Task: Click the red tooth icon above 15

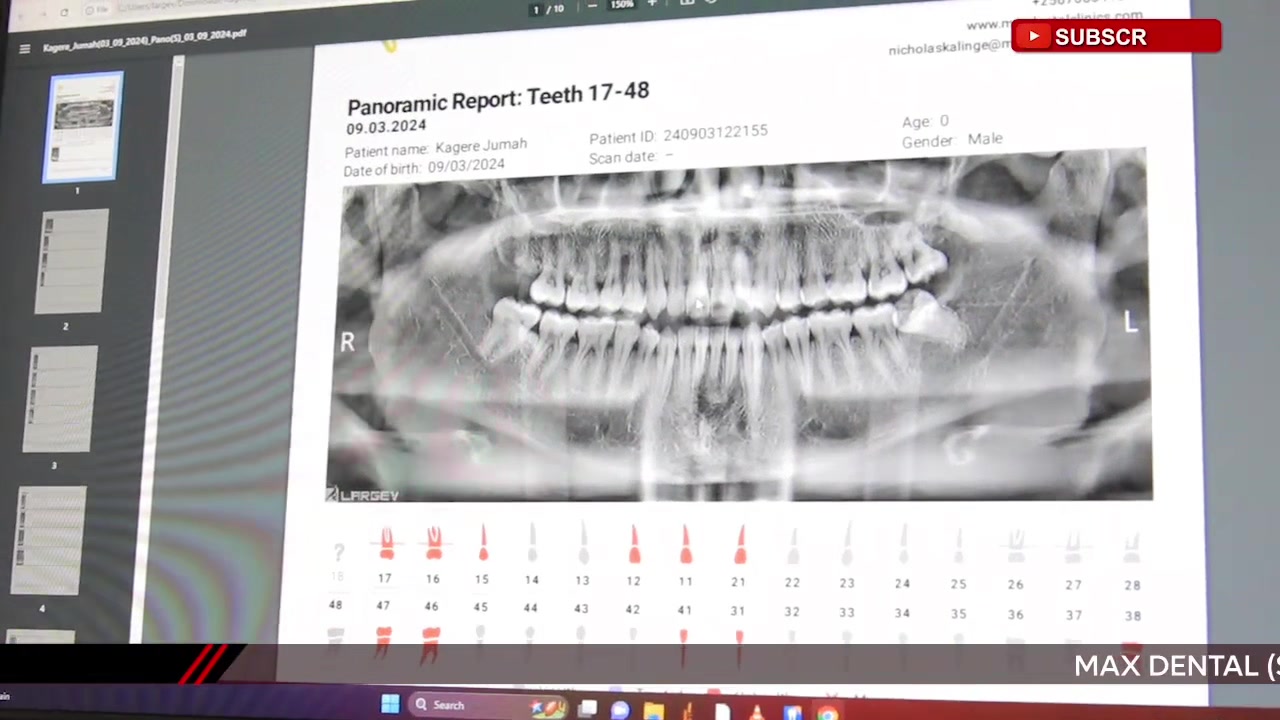Action: [x=483, y=543]
